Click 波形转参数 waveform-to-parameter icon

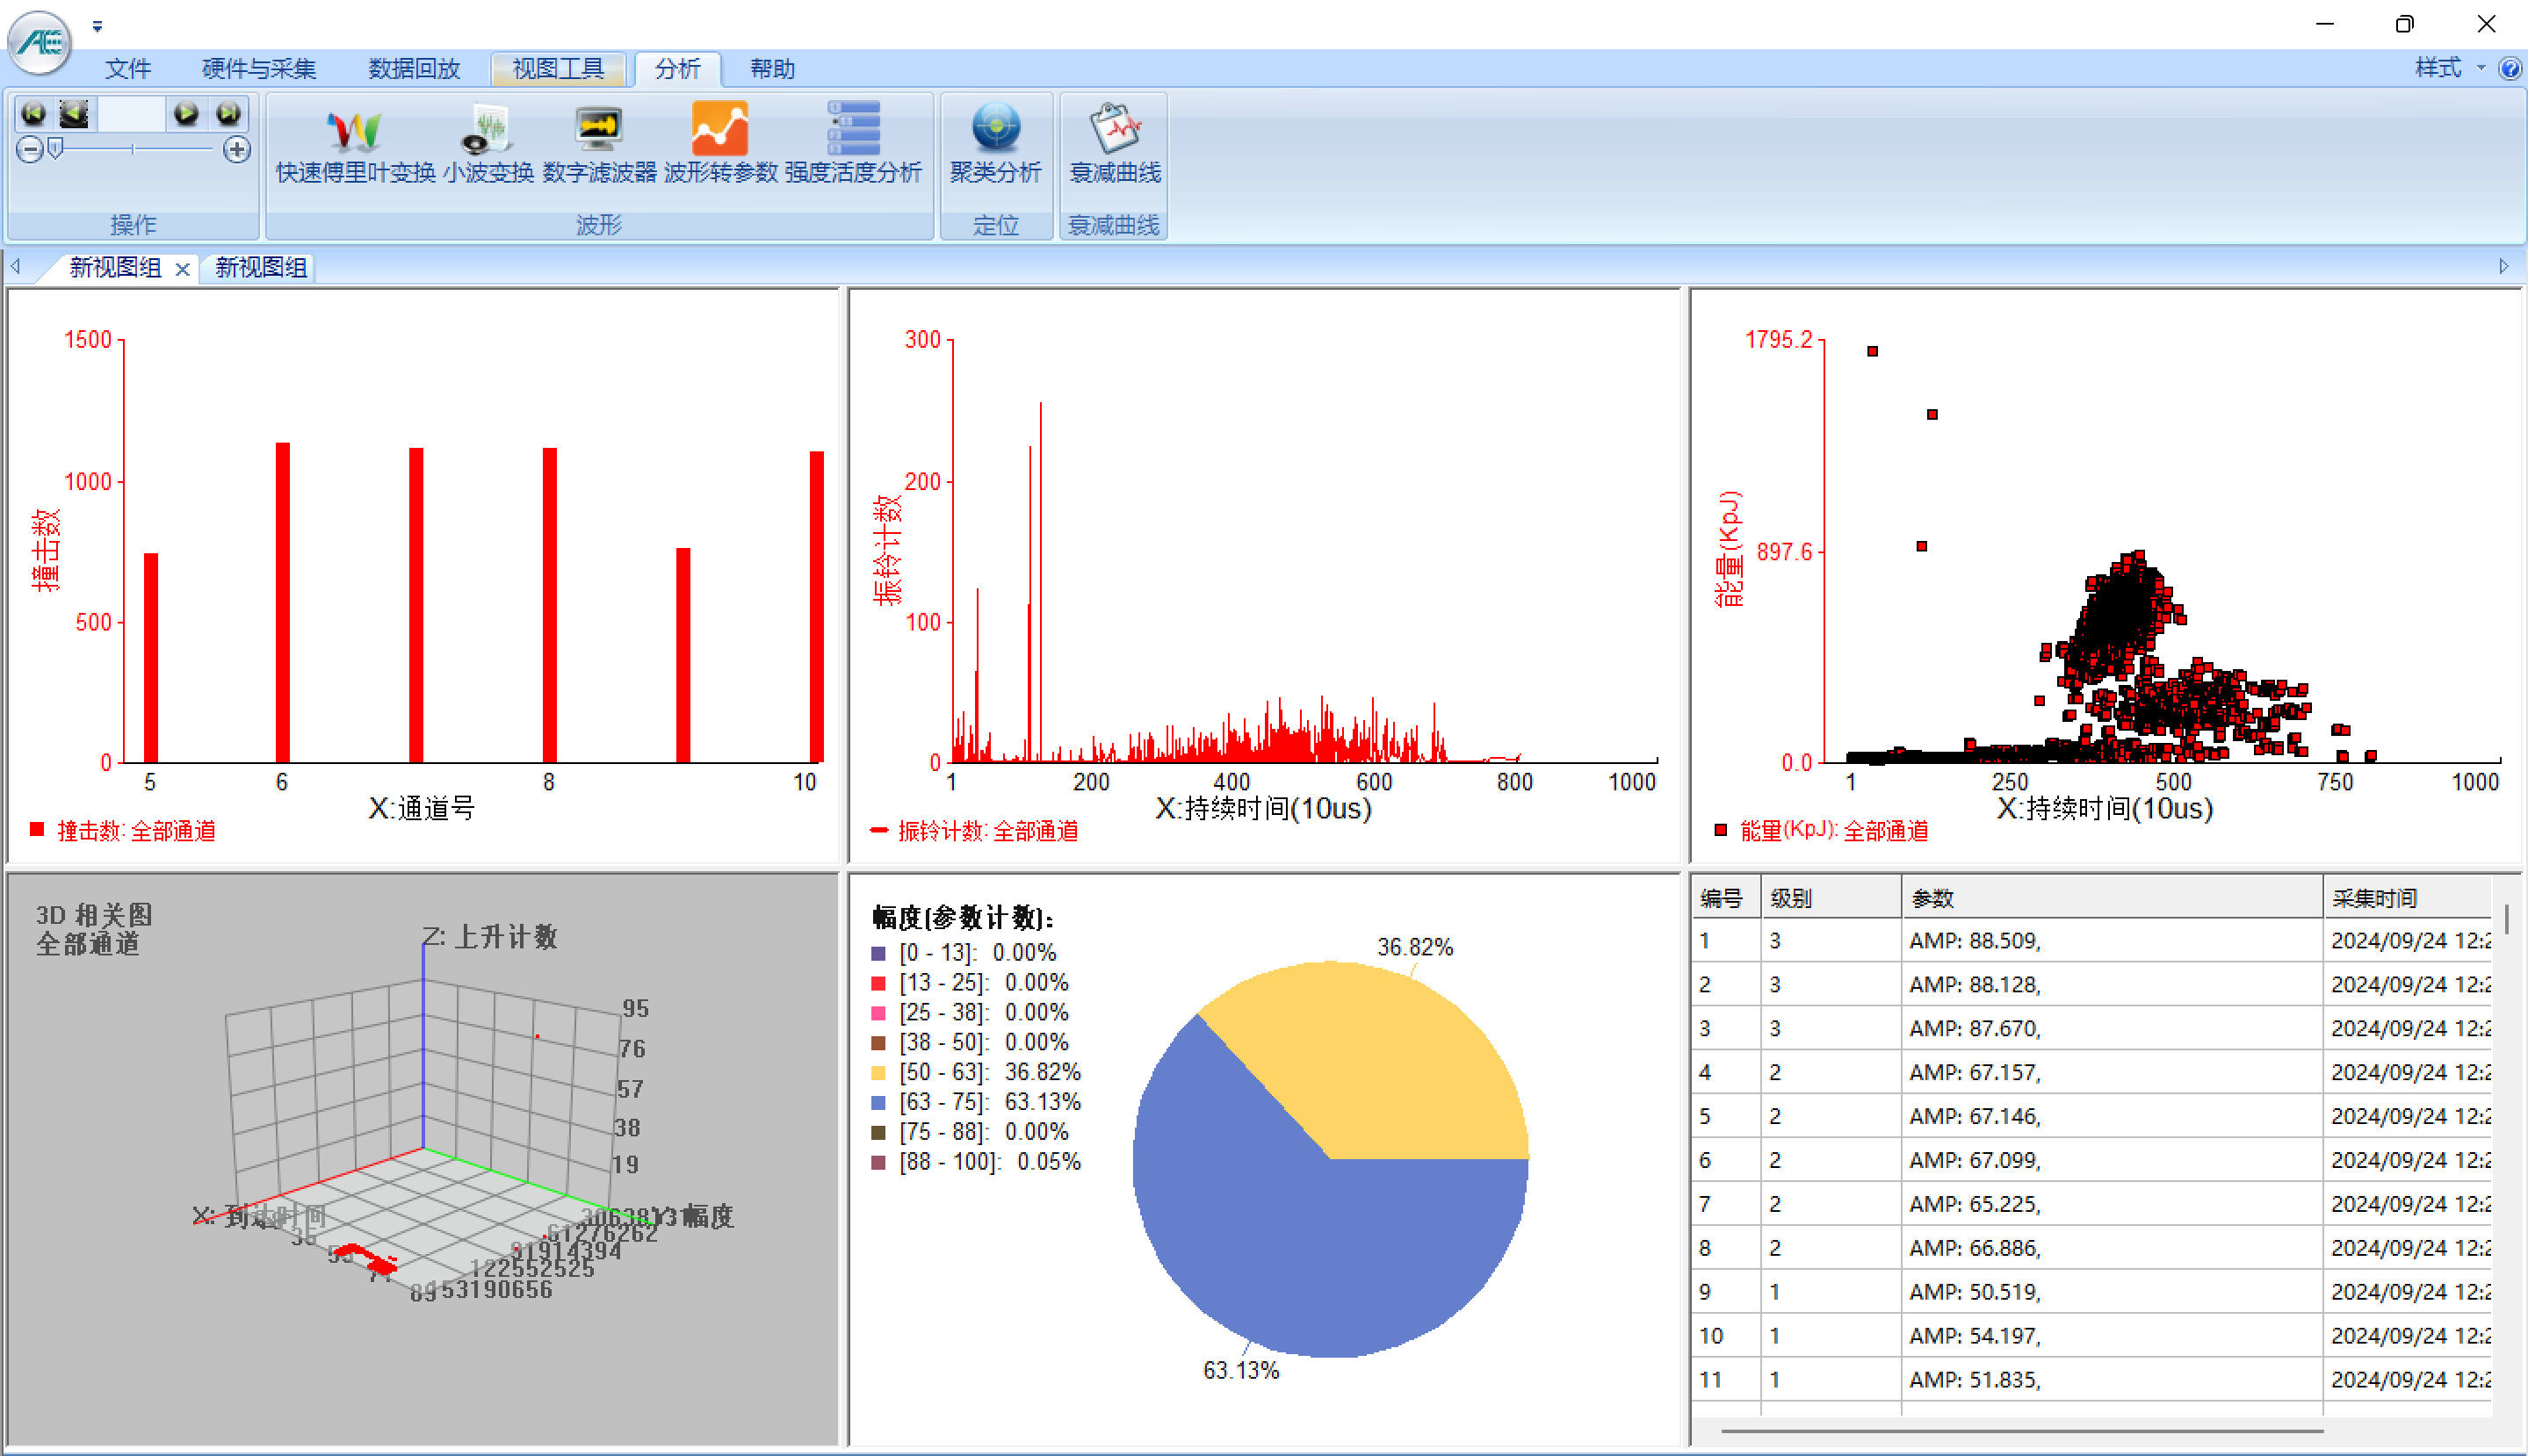tap(720, 143)
